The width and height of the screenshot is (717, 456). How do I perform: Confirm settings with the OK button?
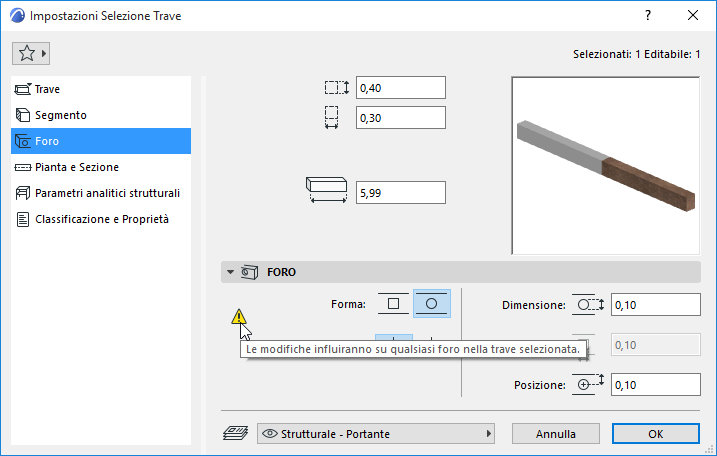click(x=655, y=434)
